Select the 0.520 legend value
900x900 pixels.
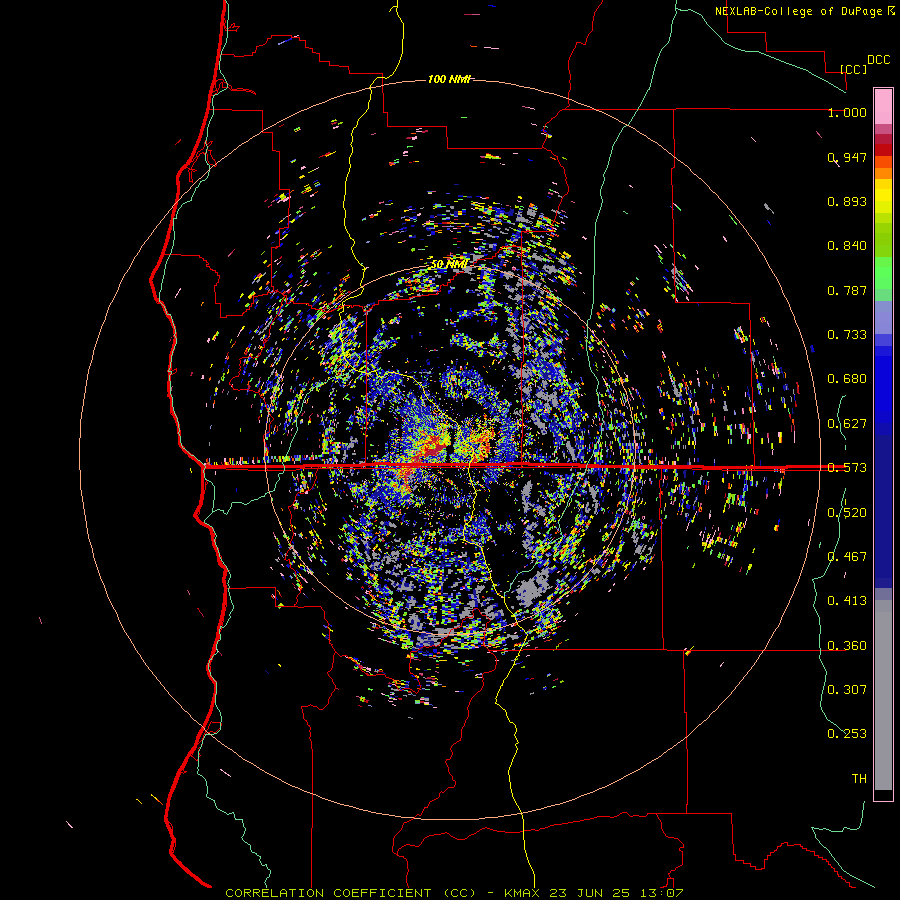click(847, 513)
